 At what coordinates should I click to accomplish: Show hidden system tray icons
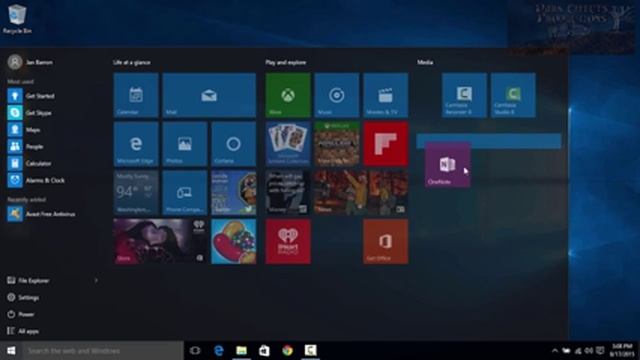click(554, 351)
